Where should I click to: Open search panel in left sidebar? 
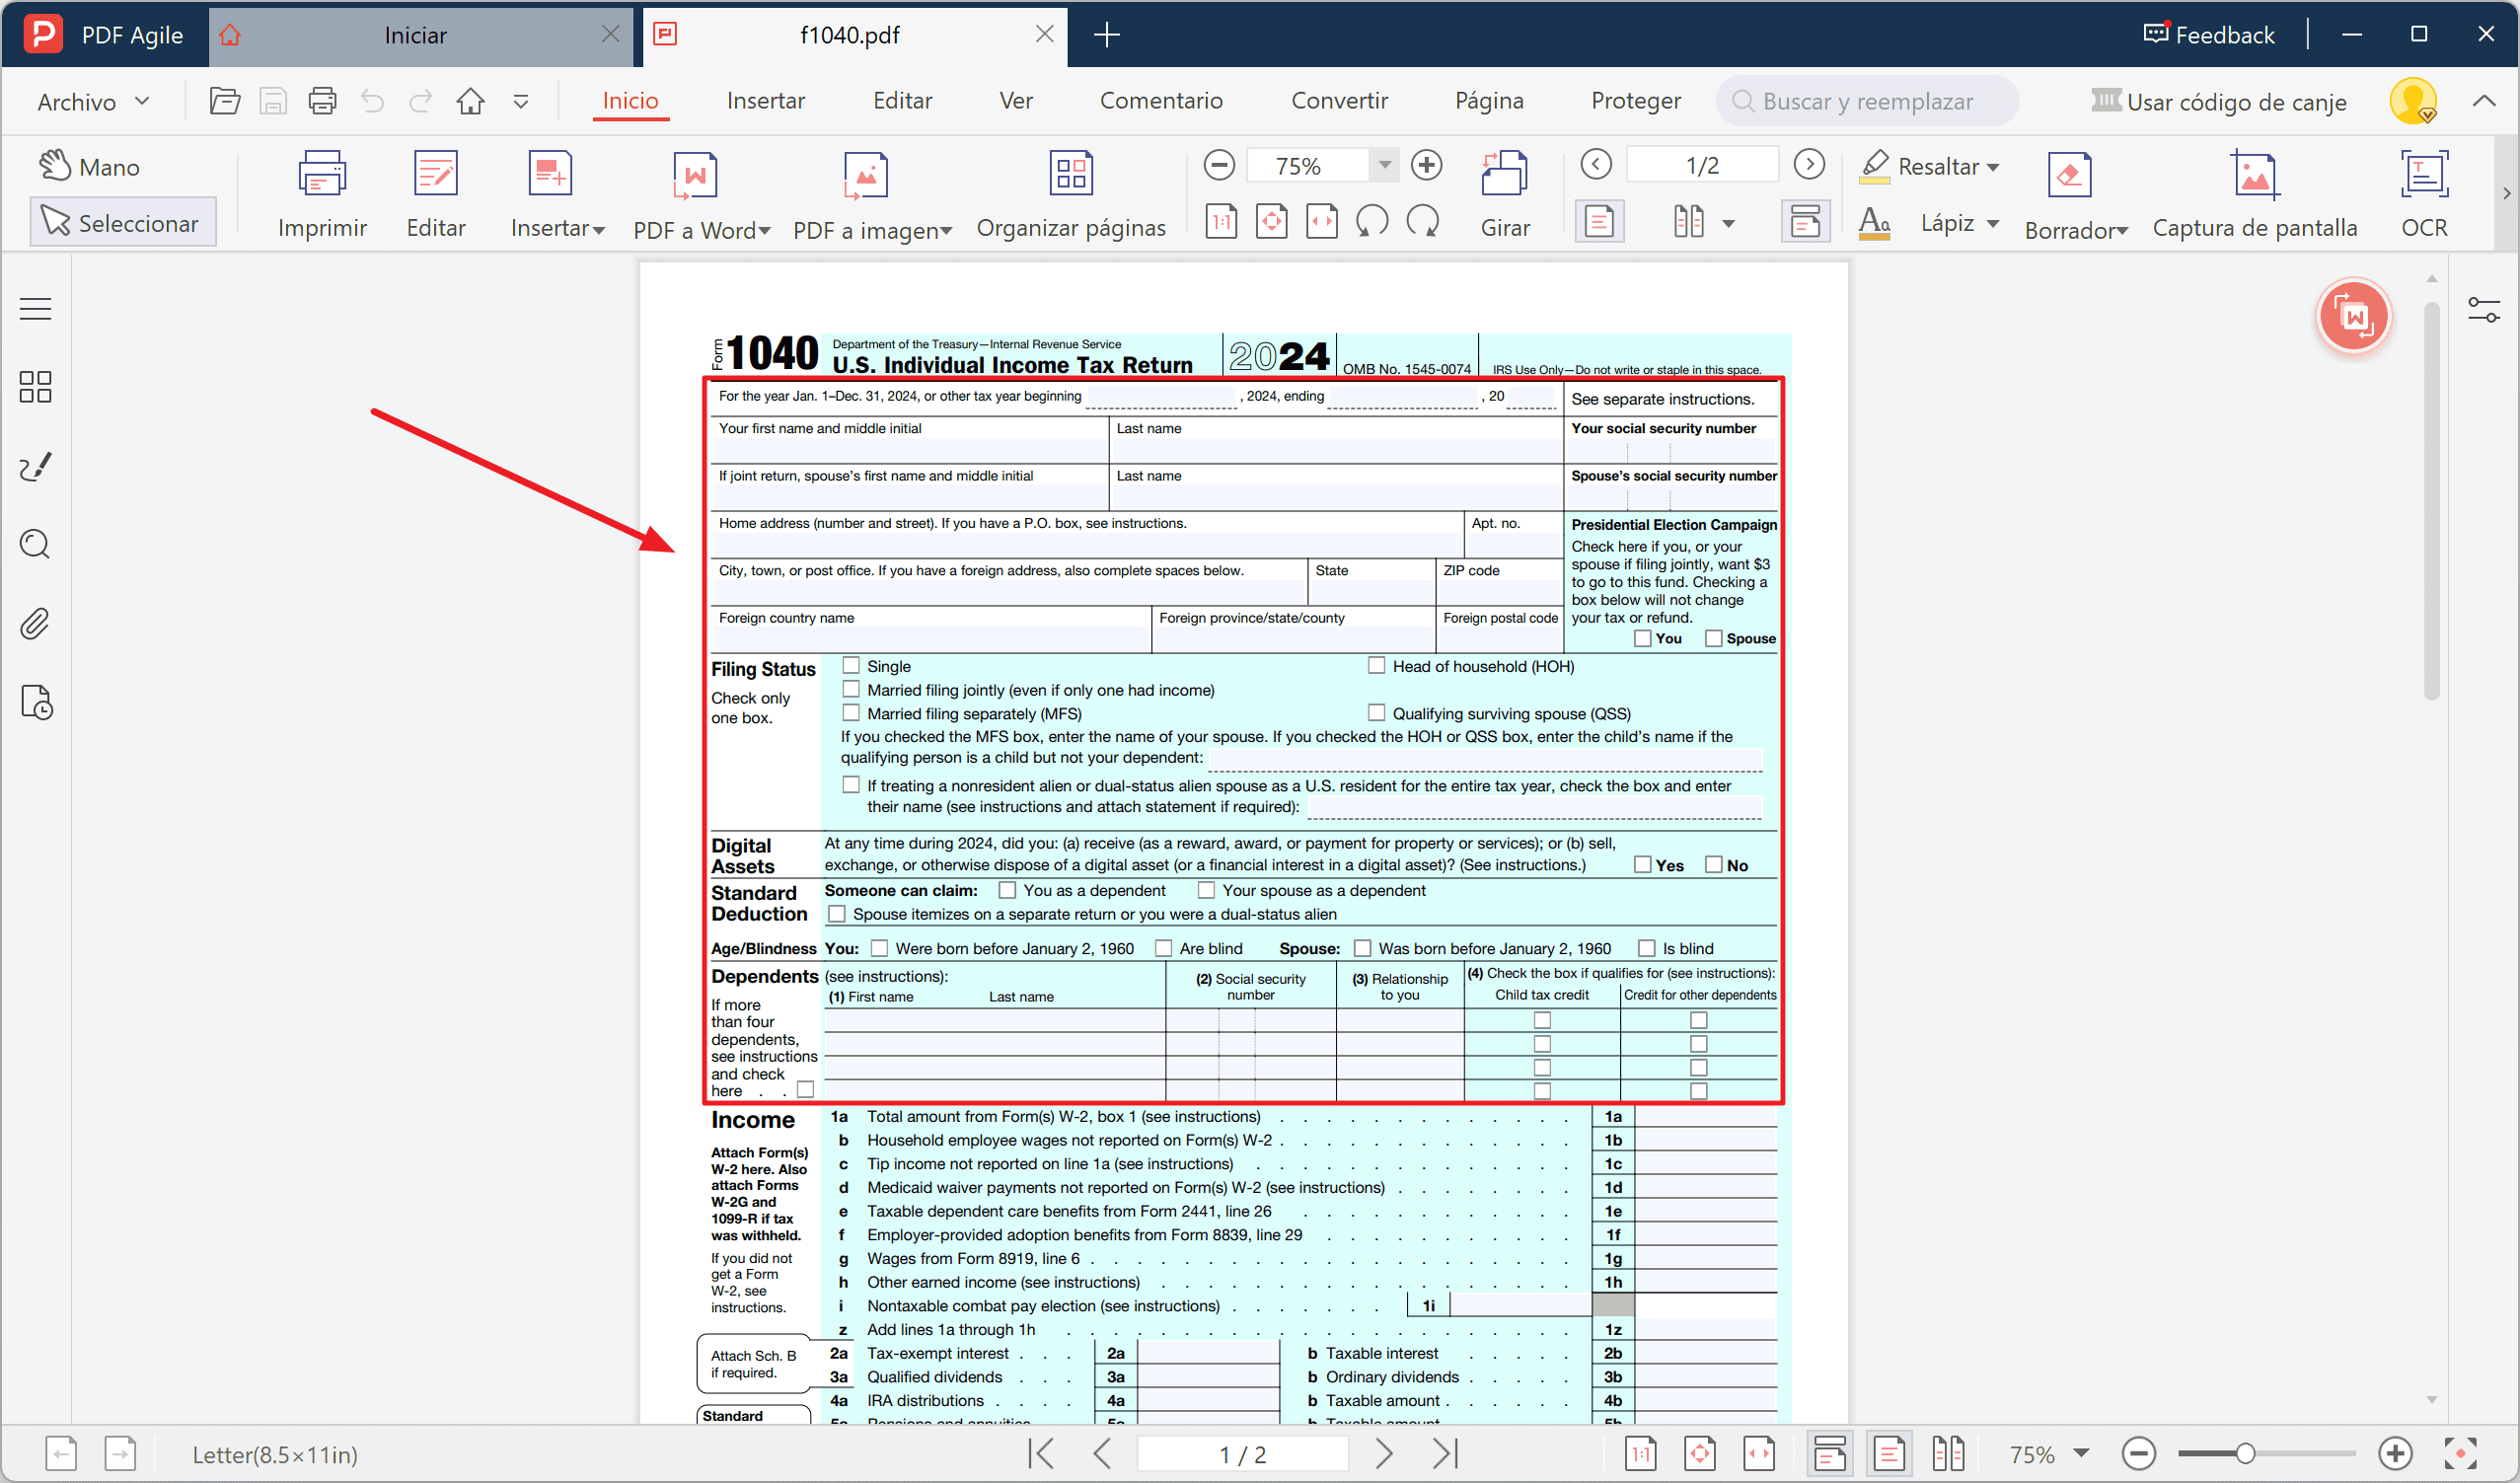[x=35, y=544]
